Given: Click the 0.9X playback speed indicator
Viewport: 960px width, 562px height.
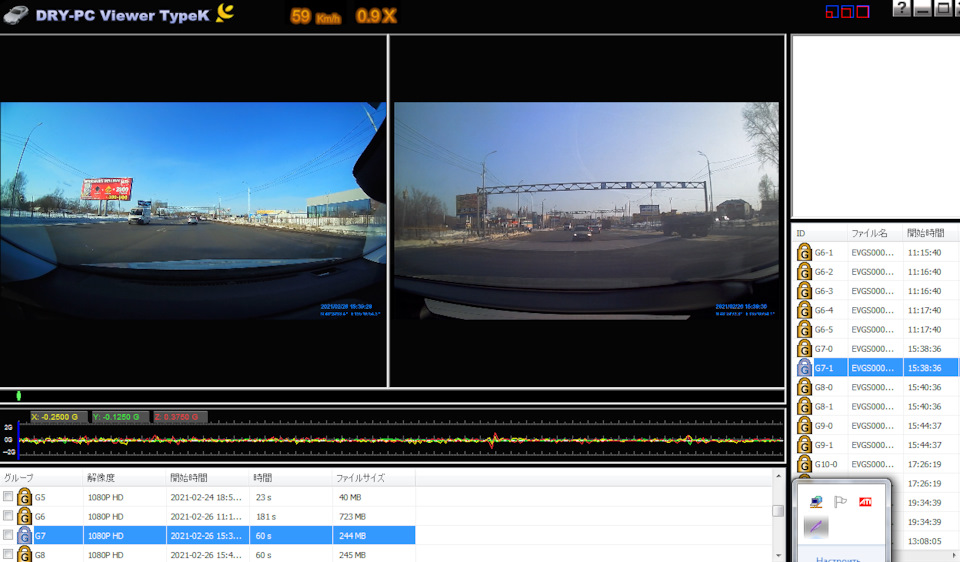Looking at the screenshot, I should pos(376,17).
